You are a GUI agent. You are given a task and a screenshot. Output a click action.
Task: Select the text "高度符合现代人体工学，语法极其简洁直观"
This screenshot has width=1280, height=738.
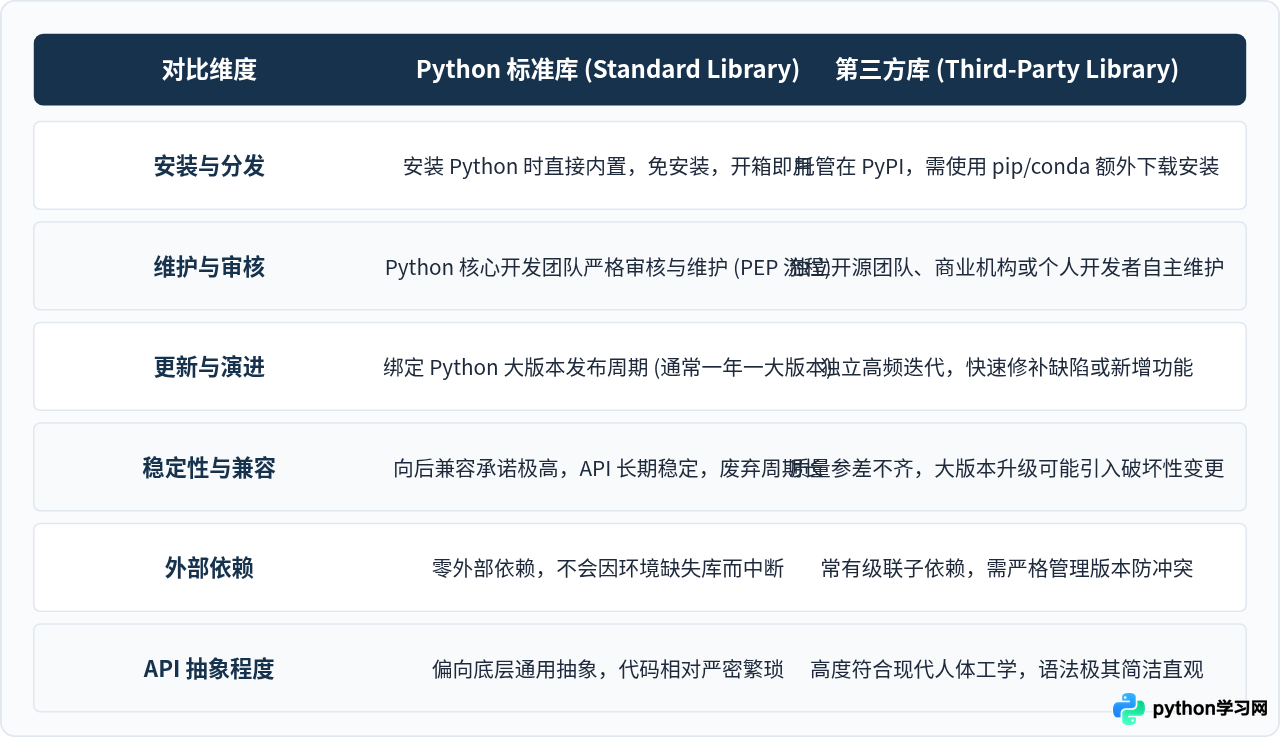click(x=1007, y=670)
